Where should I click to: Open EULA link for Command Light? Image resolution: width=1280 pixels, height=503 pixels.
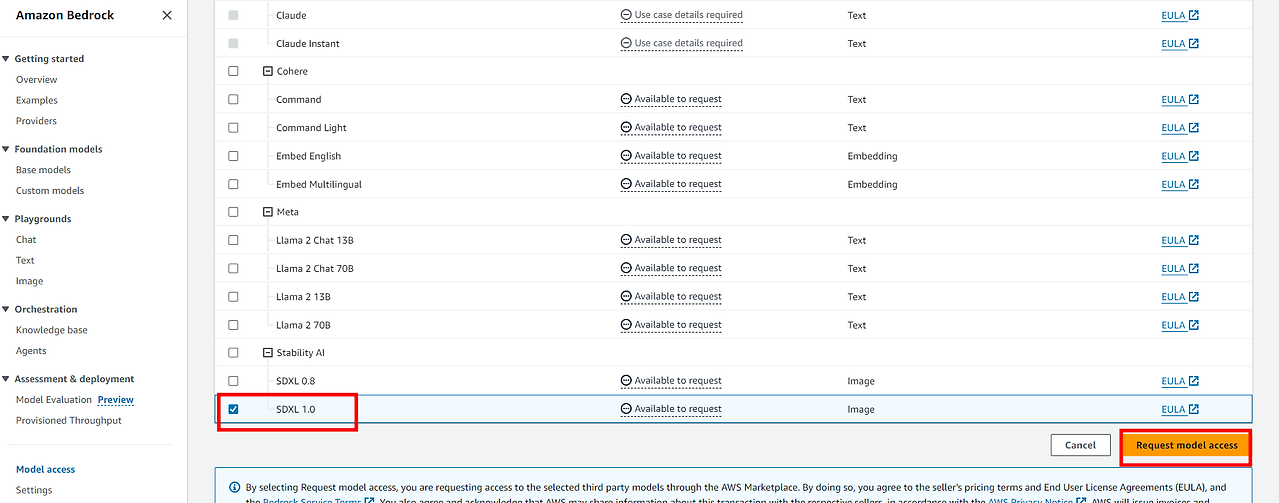[1180, 128]
